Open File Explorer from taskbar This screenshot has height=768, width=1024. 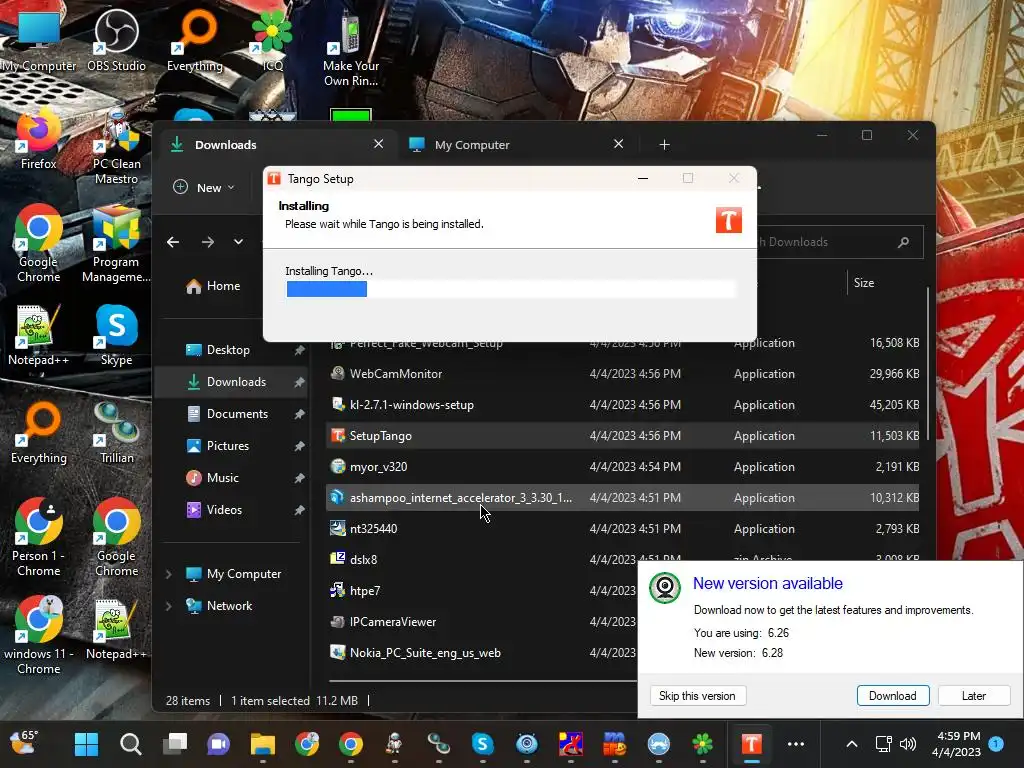click(x=263, y=744)
